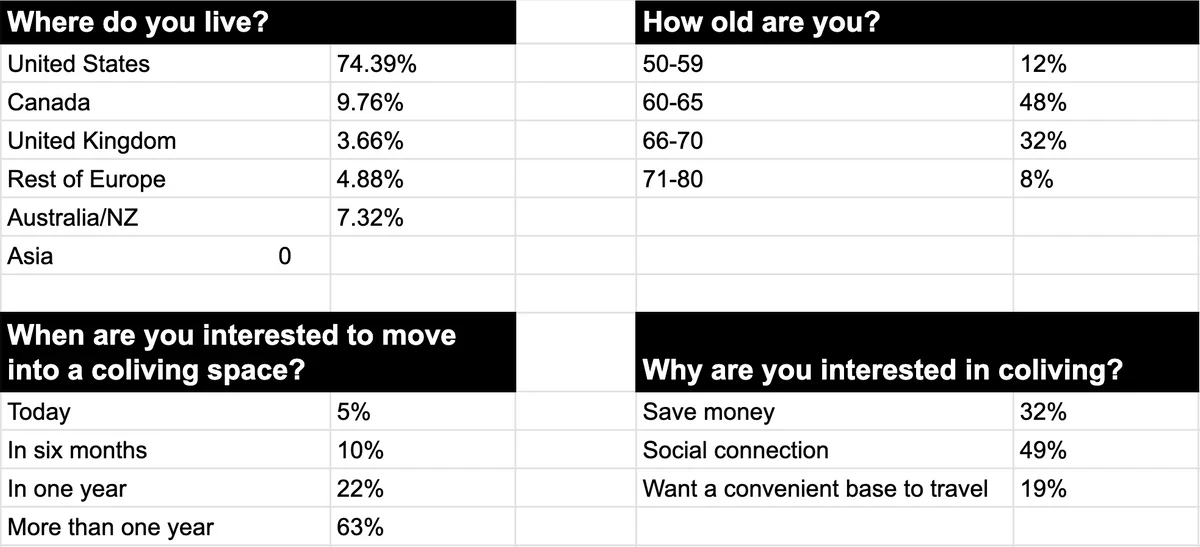
Task: Click the United States cell
Action: coord(165,64)
